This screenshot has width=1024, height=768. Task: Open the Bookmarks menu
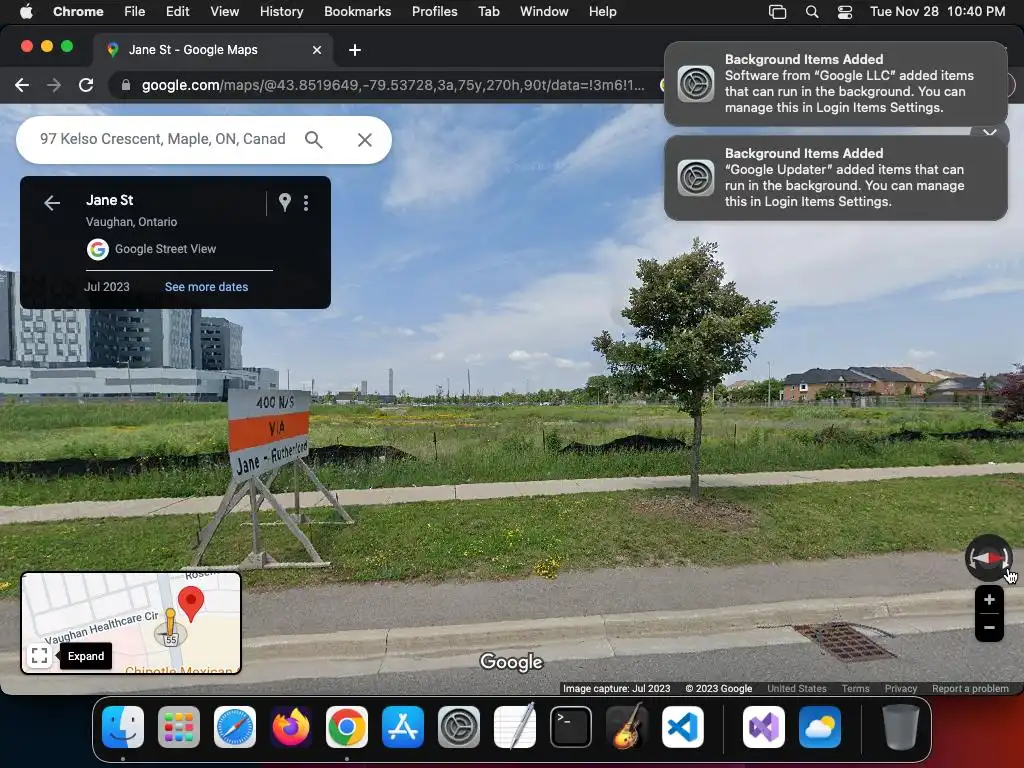pyautogui.click(x=357, y=12)
